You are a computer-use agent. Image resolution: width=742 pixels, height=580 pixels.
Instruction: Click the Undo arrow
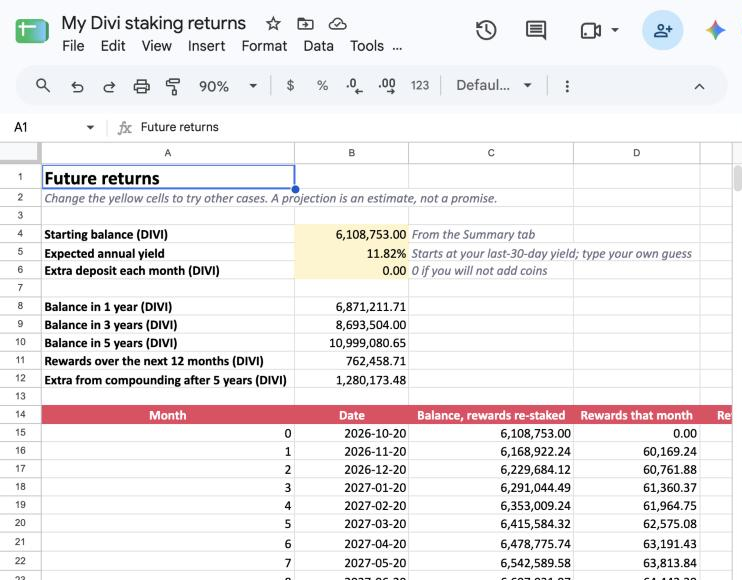click(x=77, y=87)
